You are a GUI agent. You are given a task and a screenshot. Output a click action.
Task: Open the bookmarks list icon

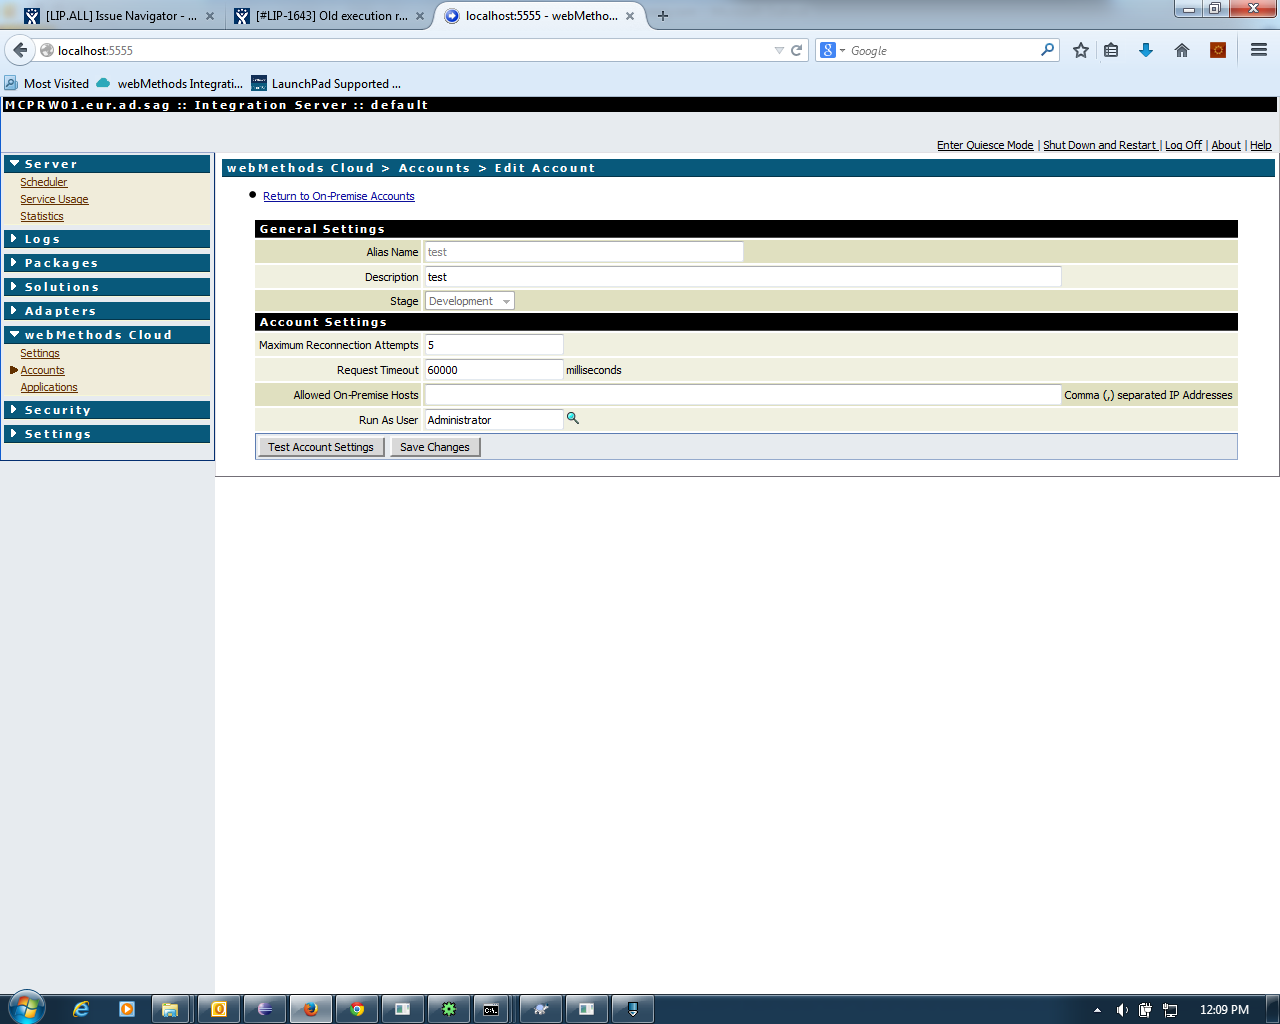(x=1111, y=50)
